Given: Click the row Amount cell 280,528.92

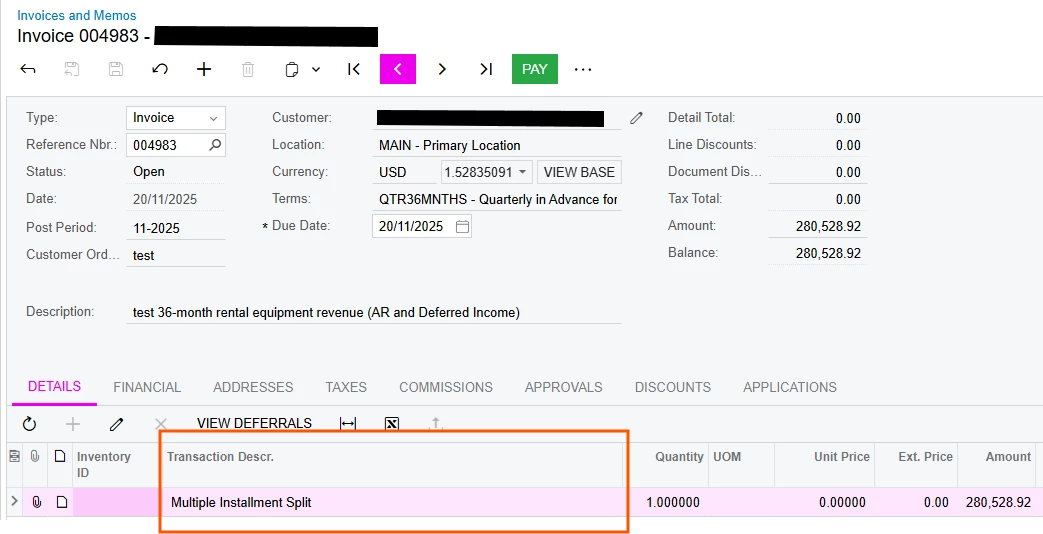Looking at the screenshot, I should coord(998,503).
